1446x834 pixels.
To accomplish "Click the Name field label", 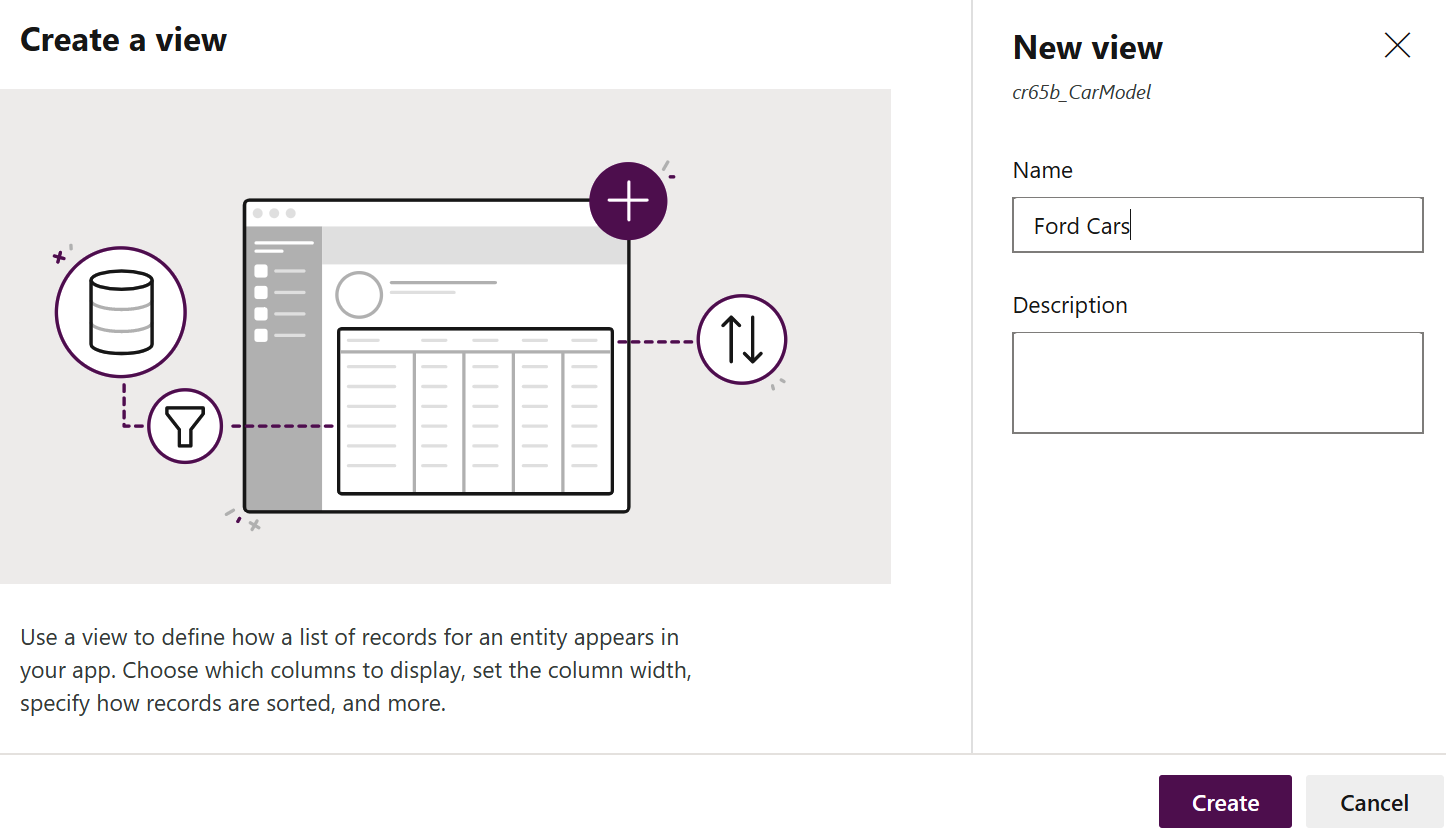I will pos(1042,170).
